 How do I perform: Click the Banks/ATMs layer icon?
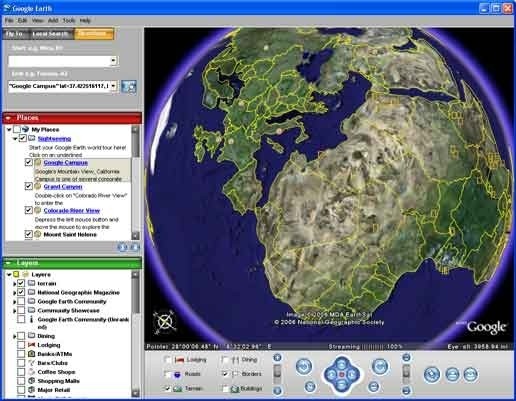coord(32,354)
